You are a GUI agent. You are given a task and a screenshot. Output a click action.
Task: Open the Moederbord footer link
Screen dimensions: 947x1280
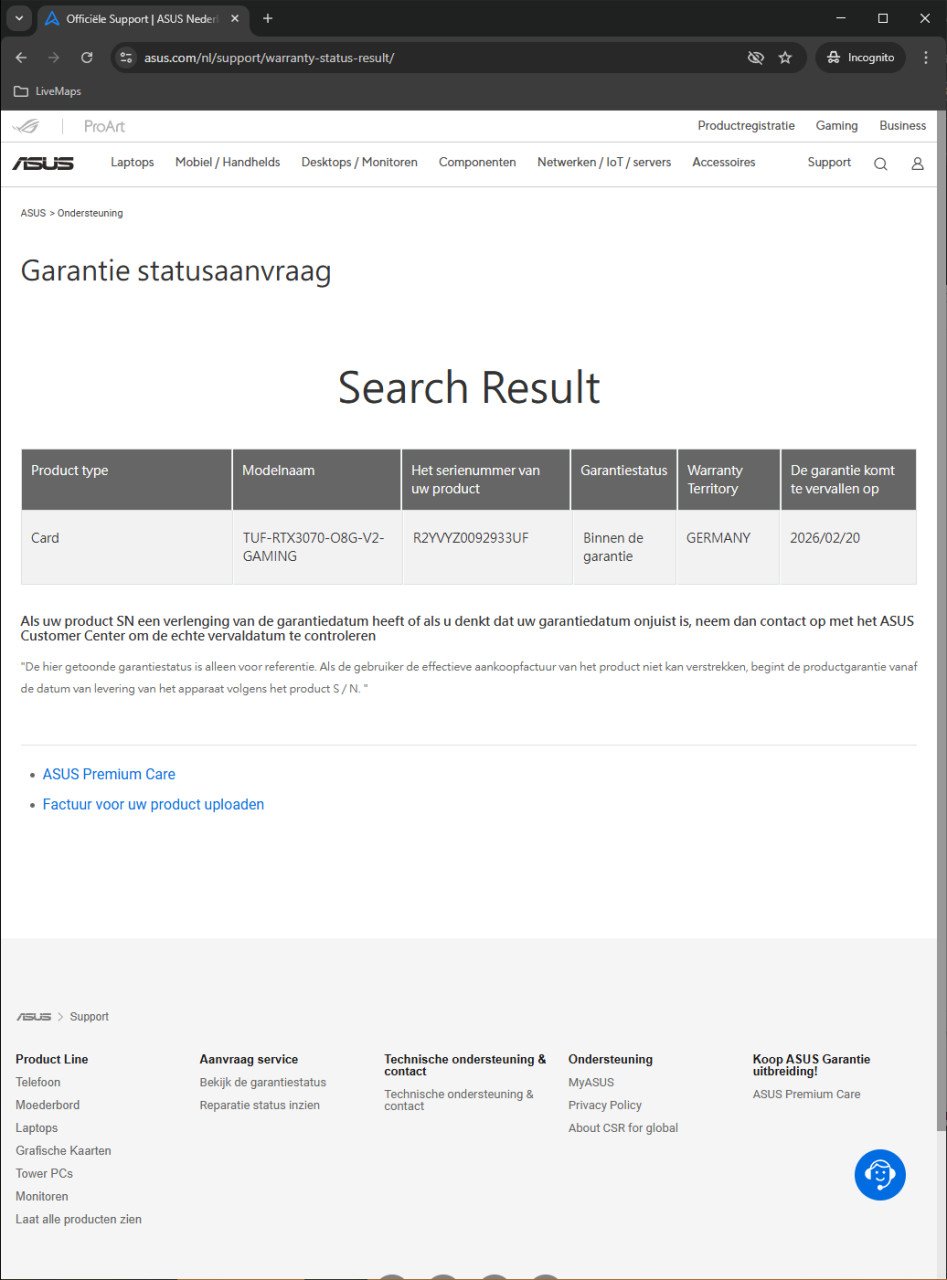click(47, 1105)
